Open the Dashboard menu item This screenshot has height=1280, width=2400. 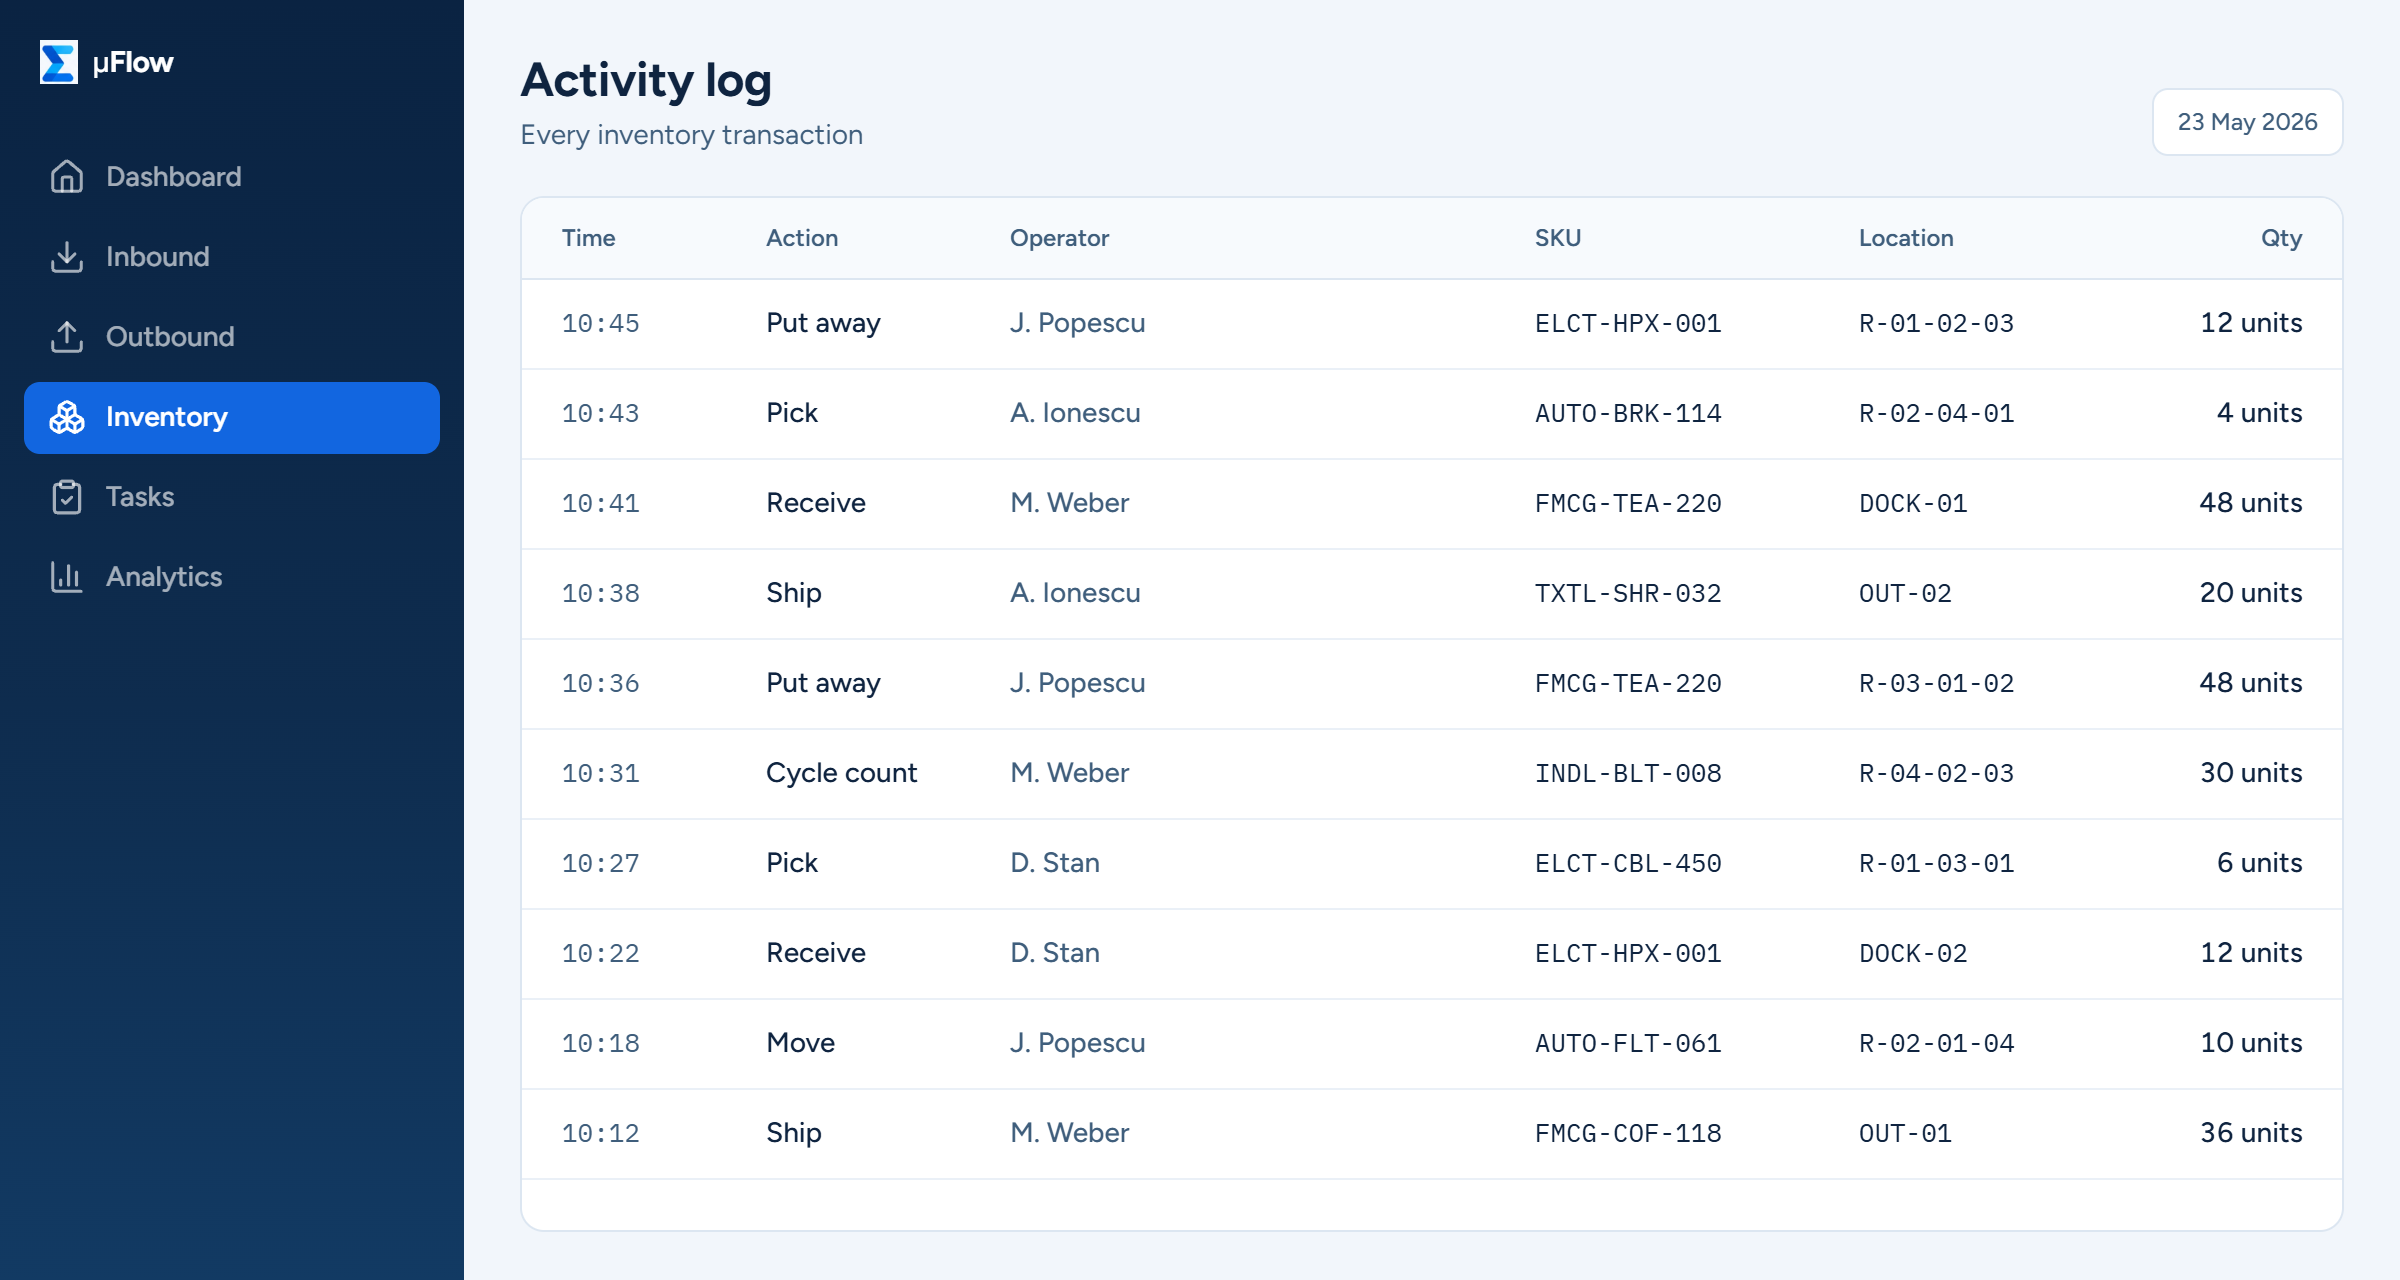point(232,177)
